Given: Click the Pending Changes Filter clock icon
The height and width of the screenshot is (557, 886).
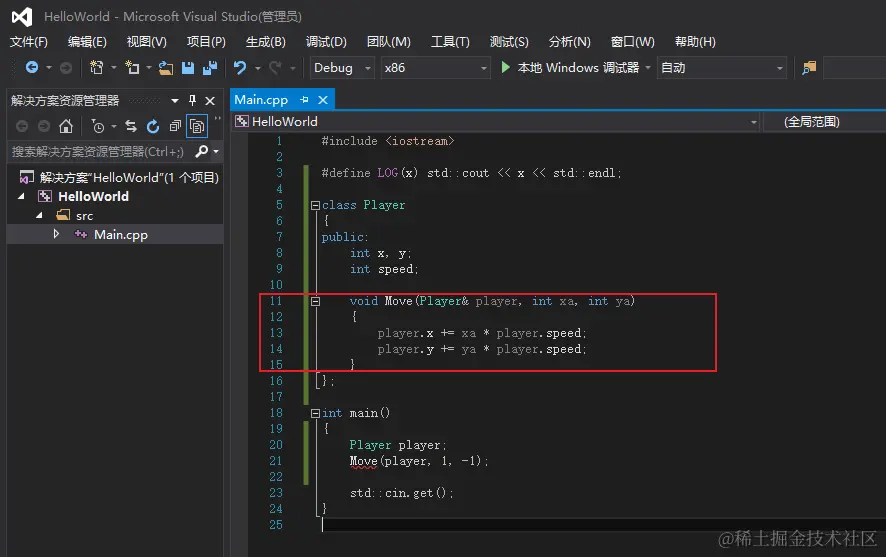Looking at the screenshot, I should 98,126.
